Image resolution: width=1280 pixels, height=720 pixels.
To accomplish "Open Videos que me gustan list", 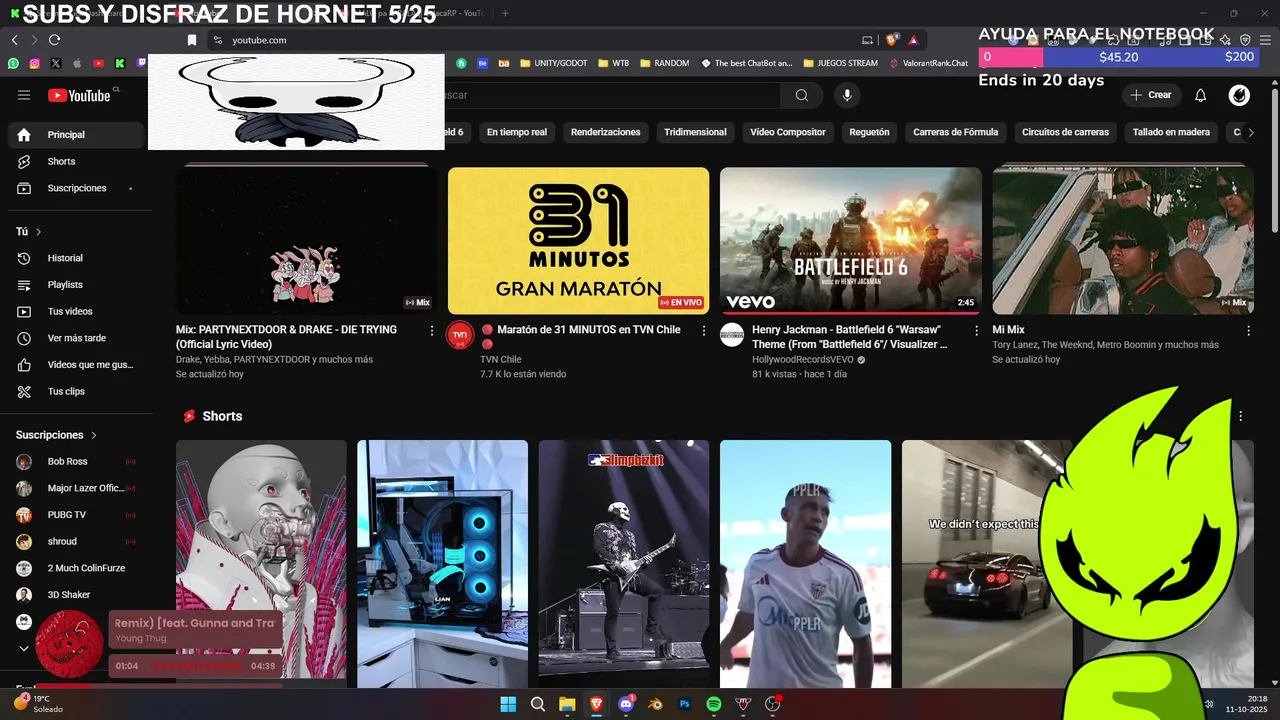I will (x=77, y=365).
